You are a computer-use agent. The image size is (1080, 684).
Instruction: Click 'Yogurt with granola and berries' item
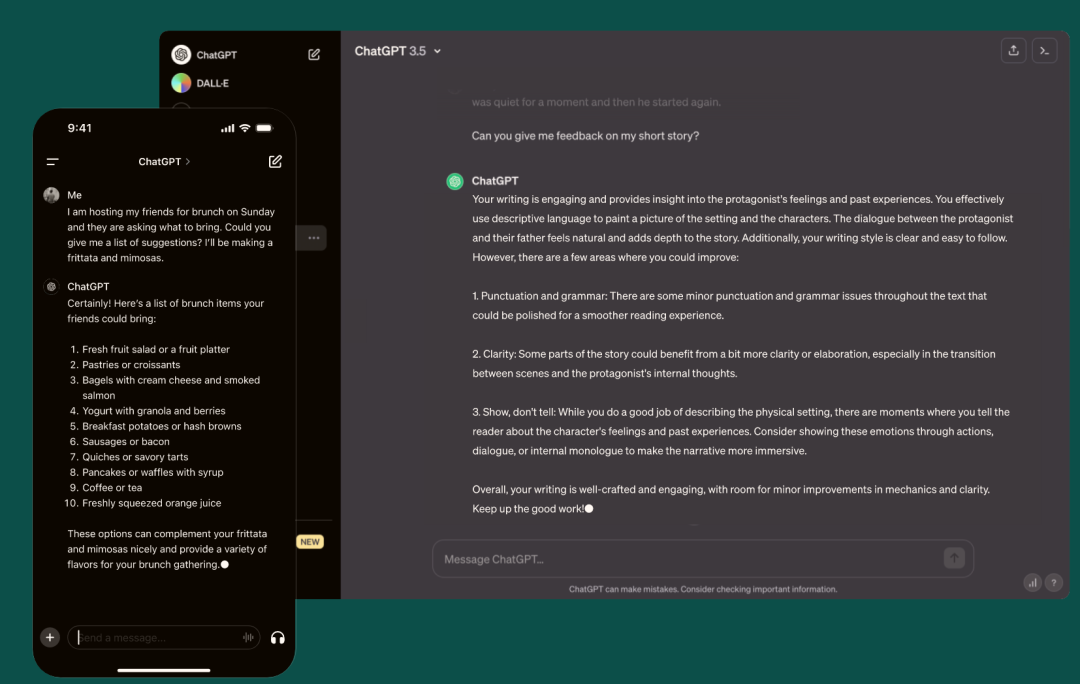click(x=154, y=411)
